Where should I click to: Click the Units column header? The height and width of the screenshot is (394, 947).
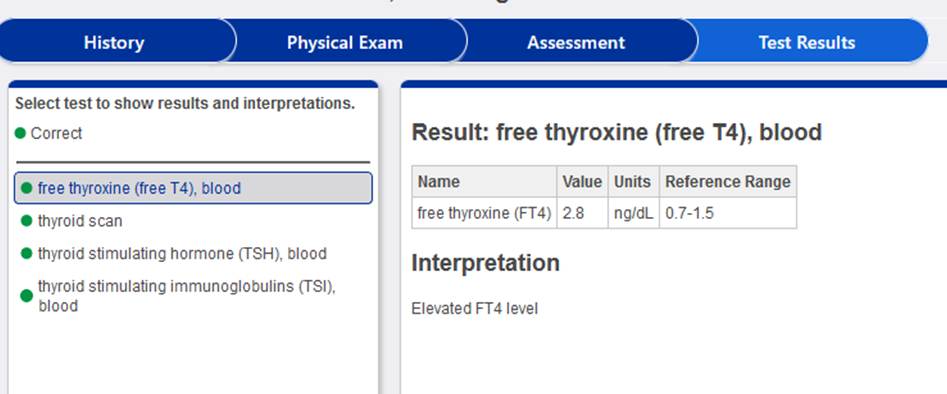point(634,181)
